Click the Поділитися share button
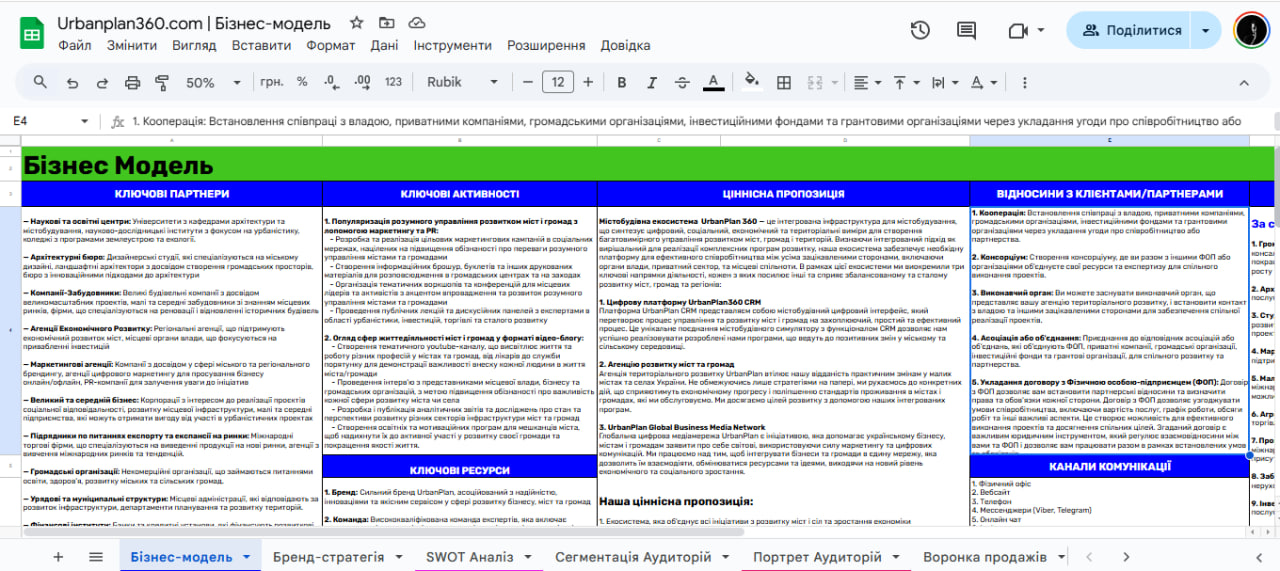Image resolution: width=1280 pixels, height=571 pixels. [x=1130, y=30]
